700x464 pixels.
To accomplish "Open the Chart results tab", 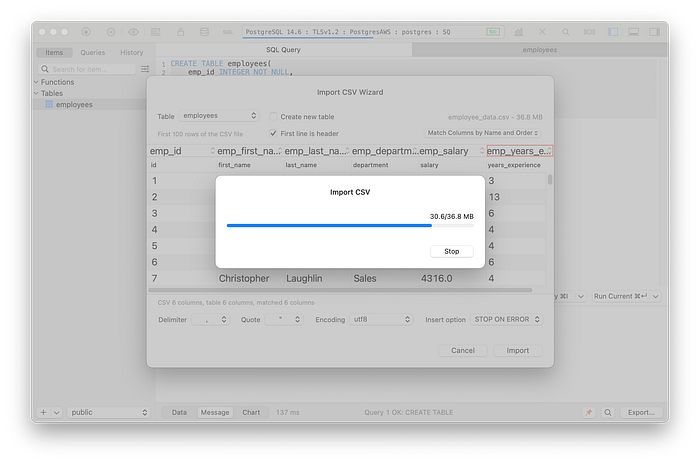I will coord(251,412).
